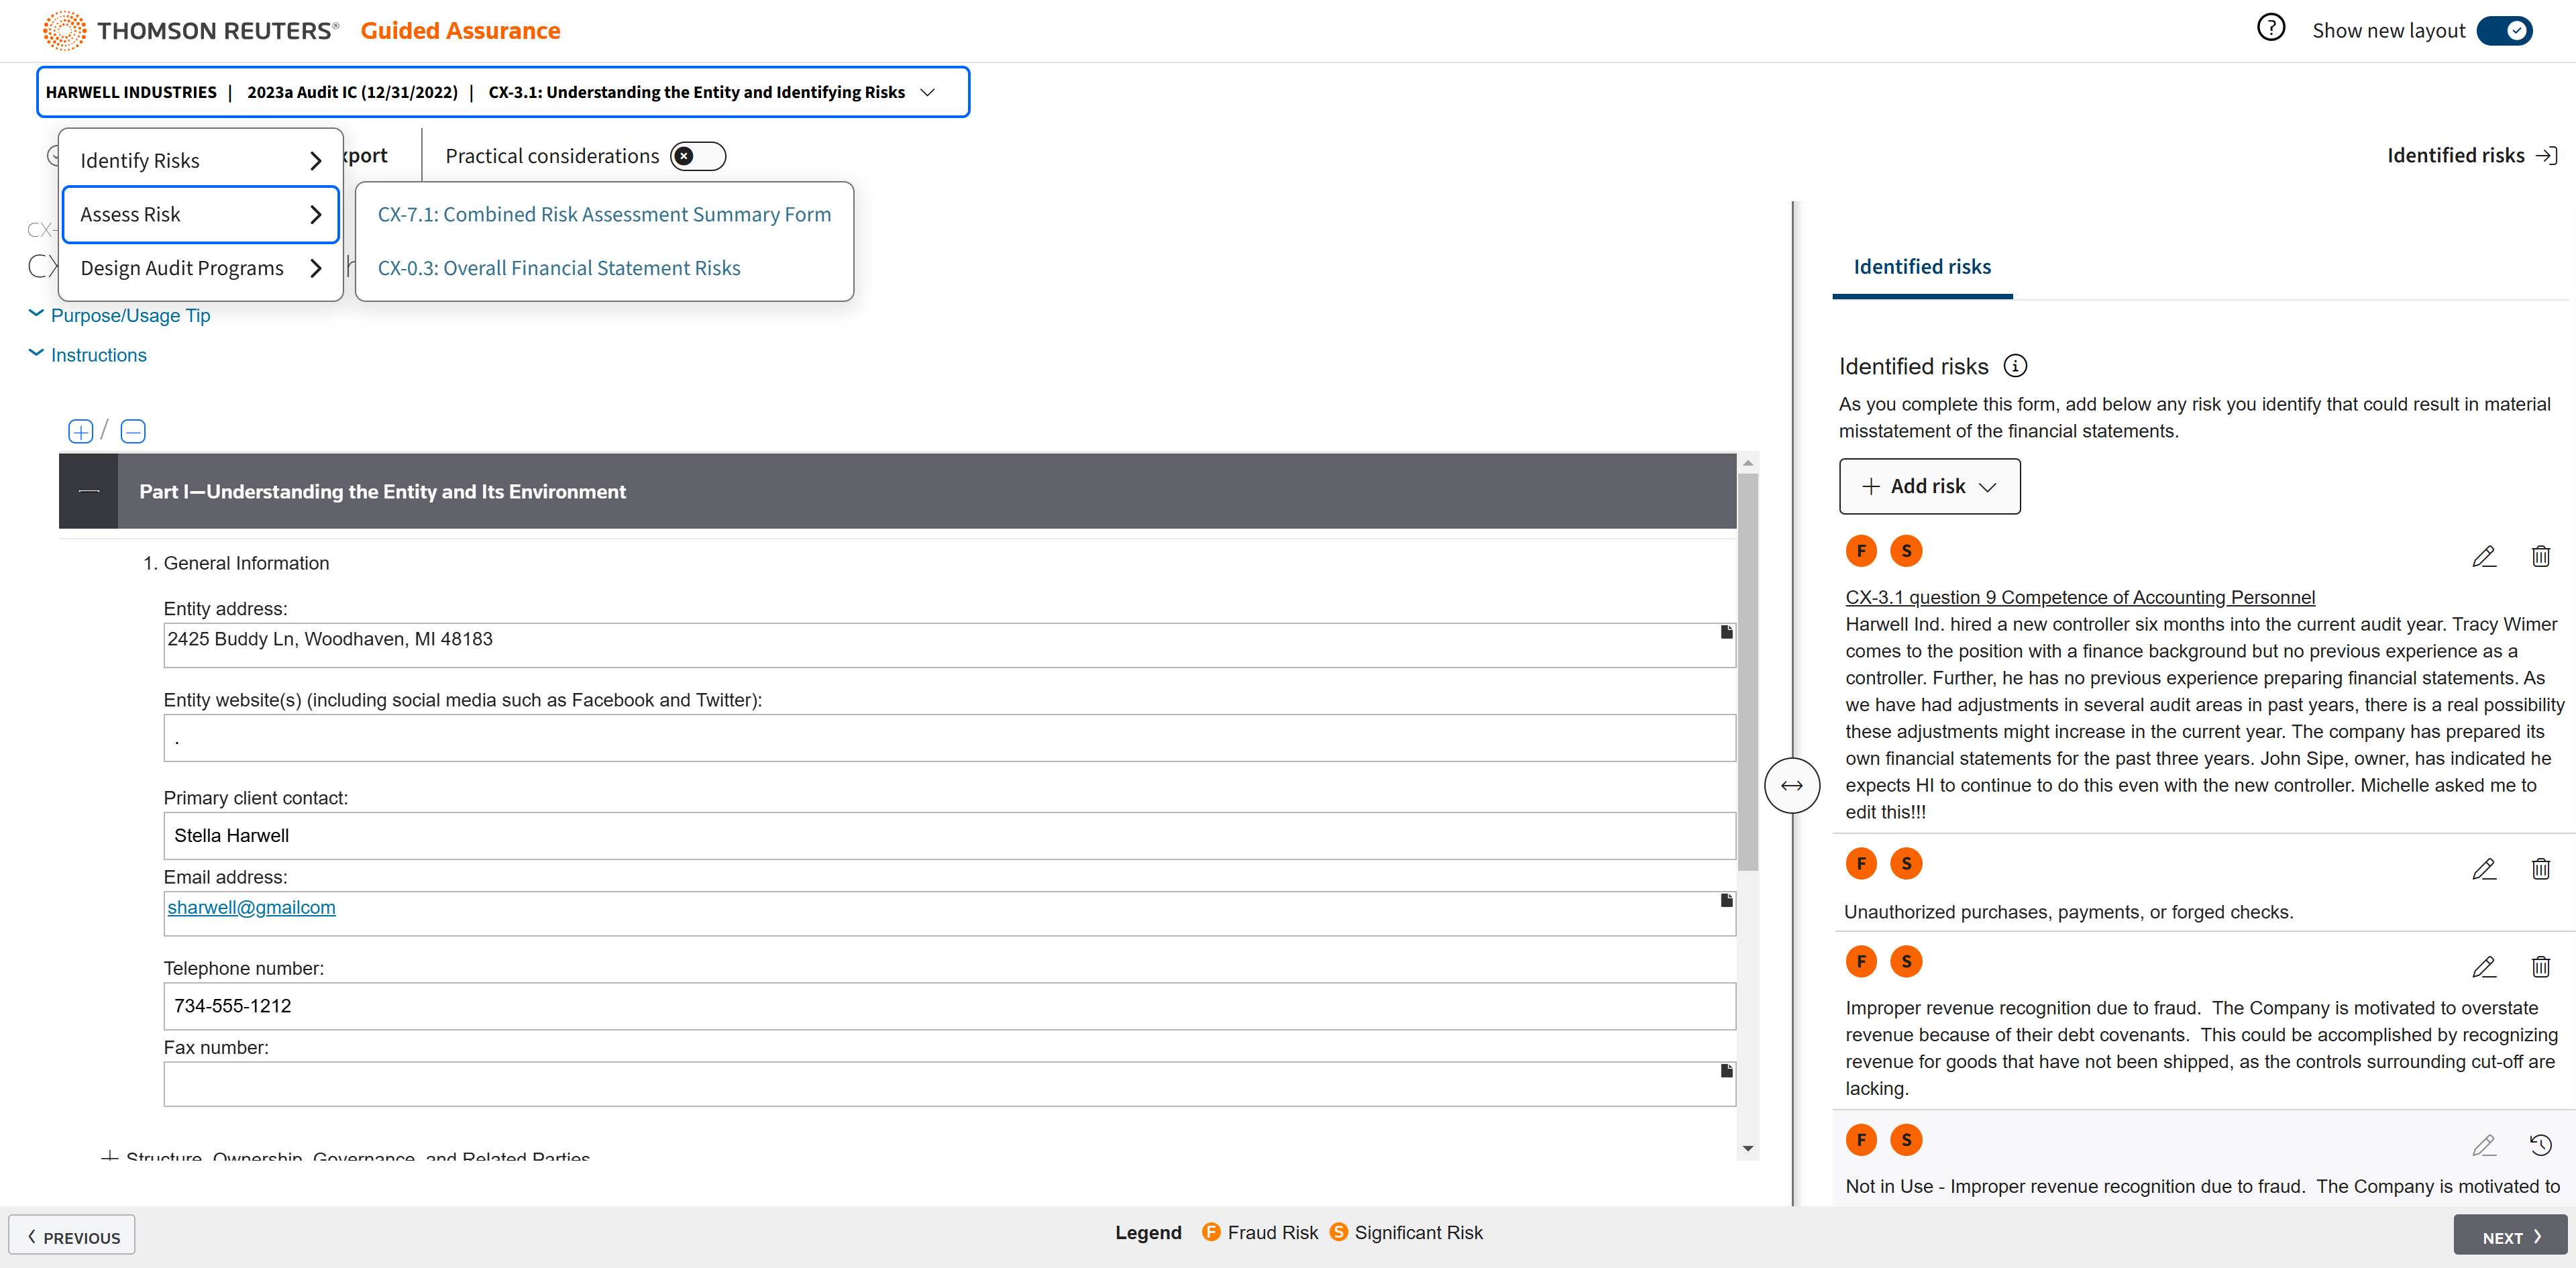Restore the Not in Use risk
The width and height of the screenshot is (2576, 1268).
2540,1145
